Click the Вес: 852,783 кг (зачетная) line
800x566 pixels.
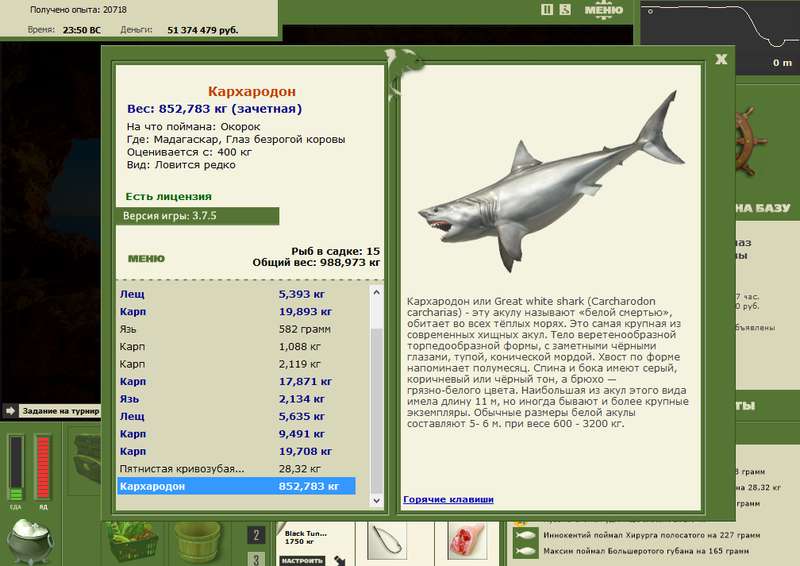tap(214, 109)
